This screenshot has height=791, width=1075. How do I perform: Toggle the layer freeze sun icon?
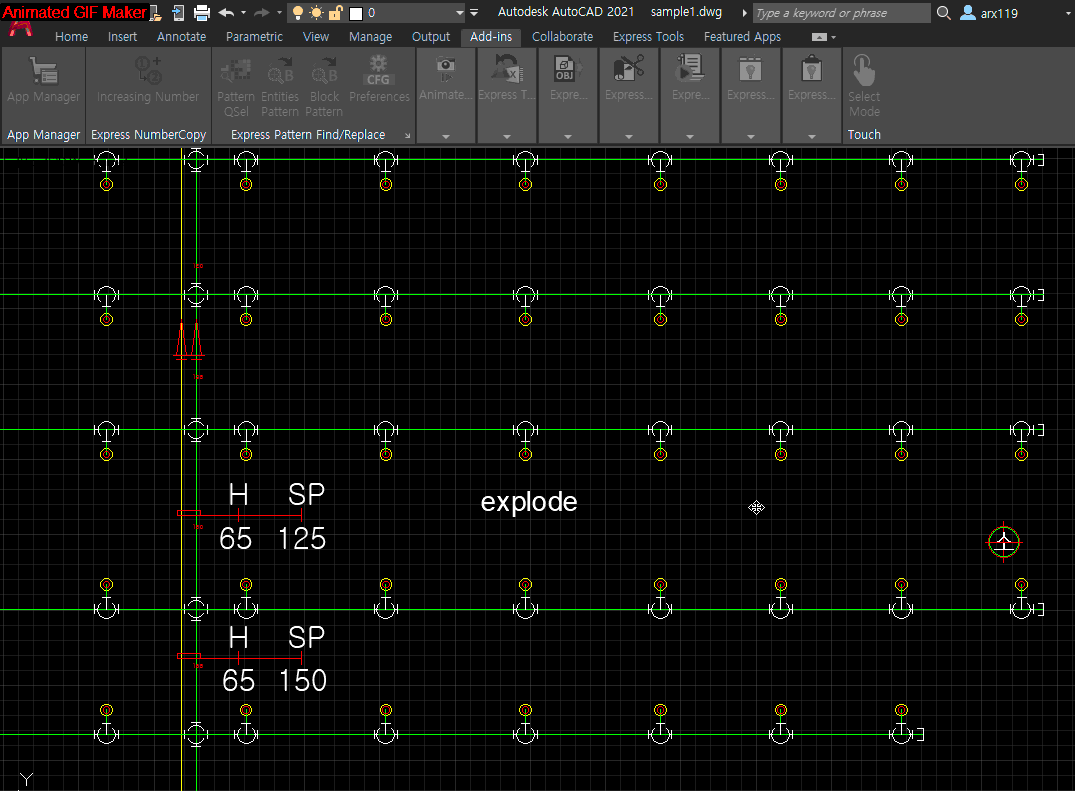pyautogui.click(x=316, y=13)
